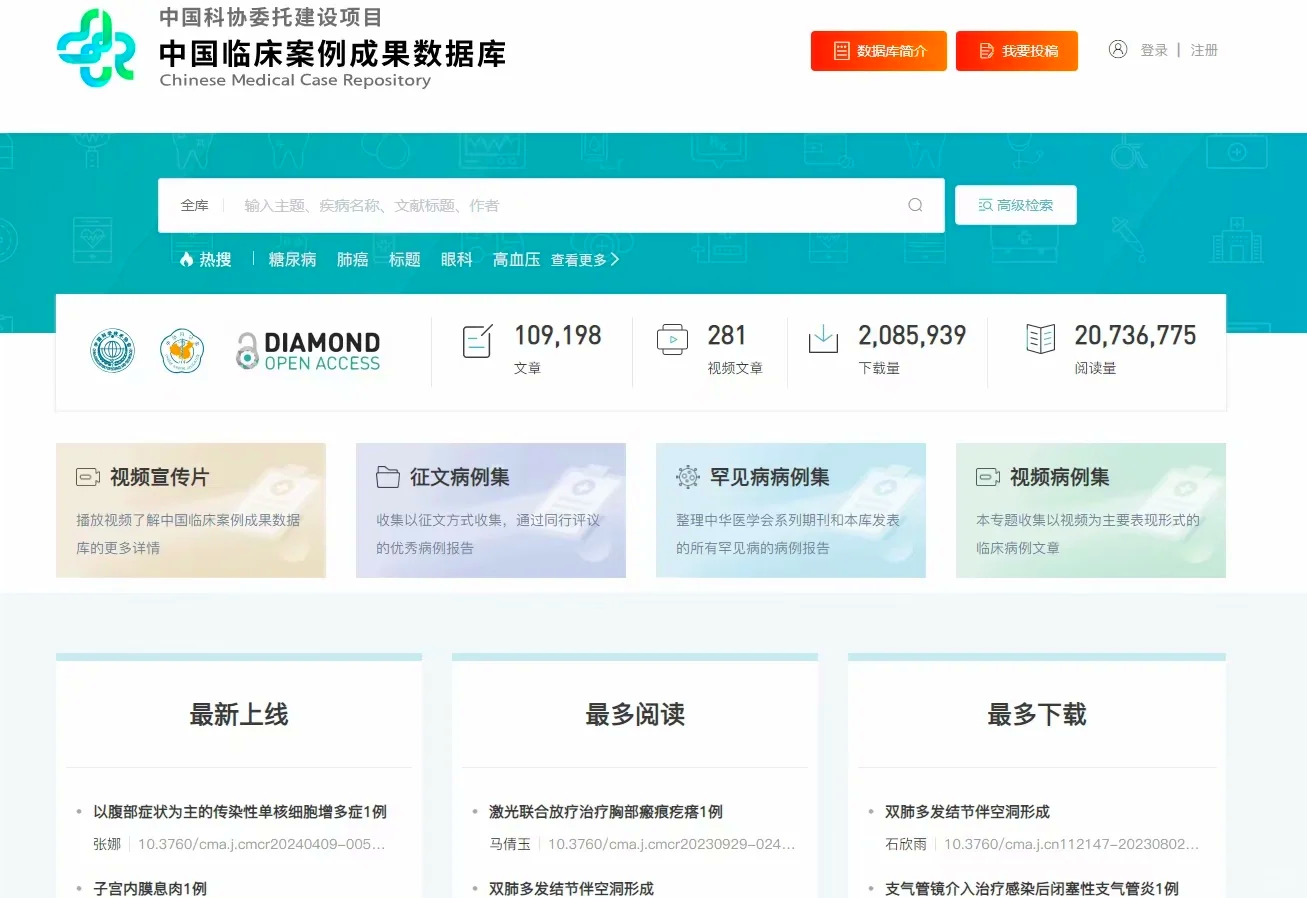Image resolution: width=1307 pixels, height=898 pixels.
Task: Click the 文章 article count icon
Action: [x=477, y=339]
